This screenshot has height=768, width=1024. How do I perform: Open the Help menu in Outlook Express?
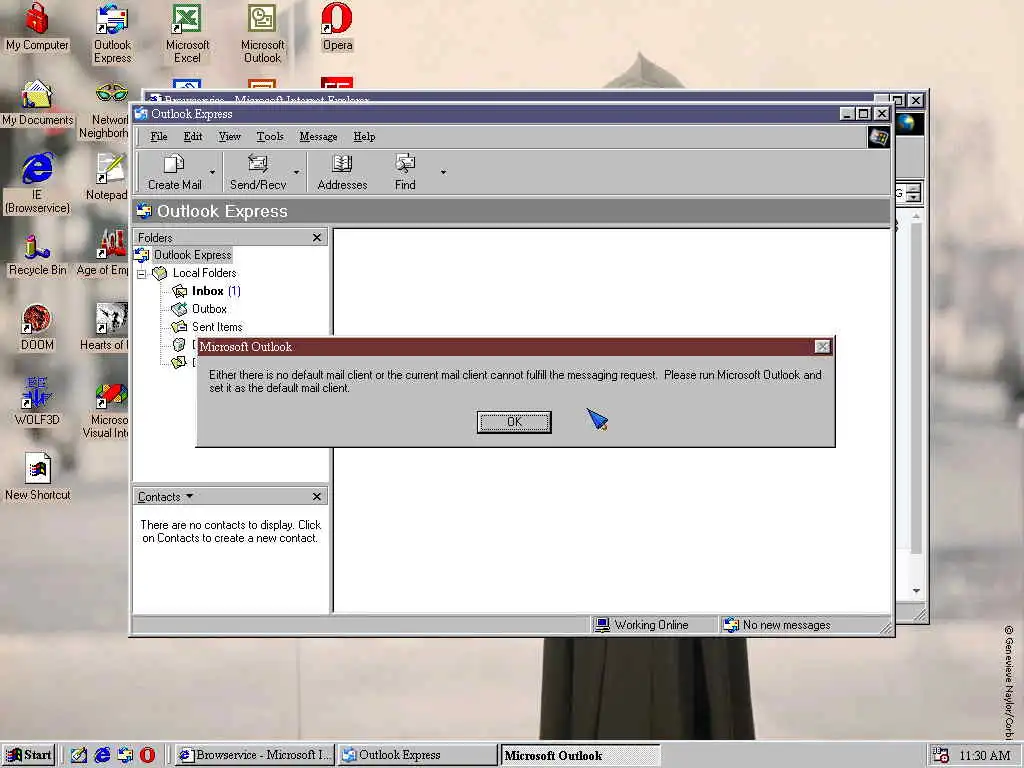click(364, 136)
